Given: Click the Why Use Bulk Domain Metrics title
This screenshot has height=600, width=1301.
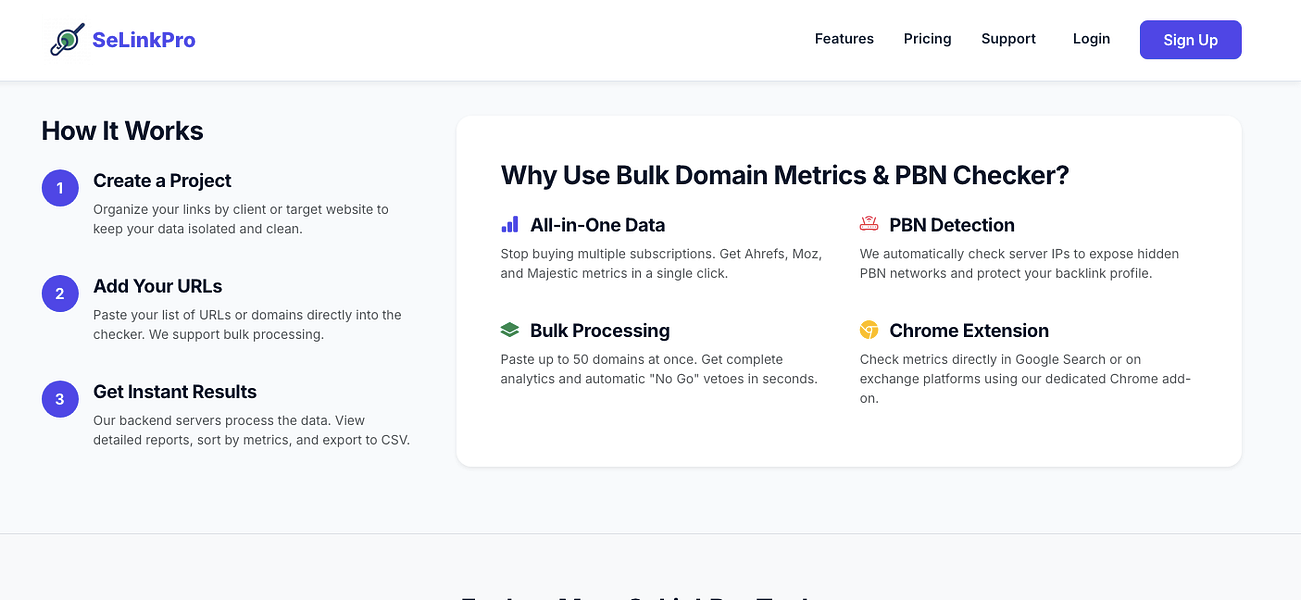Looking at the screenshot, I should tap(785, 175).
